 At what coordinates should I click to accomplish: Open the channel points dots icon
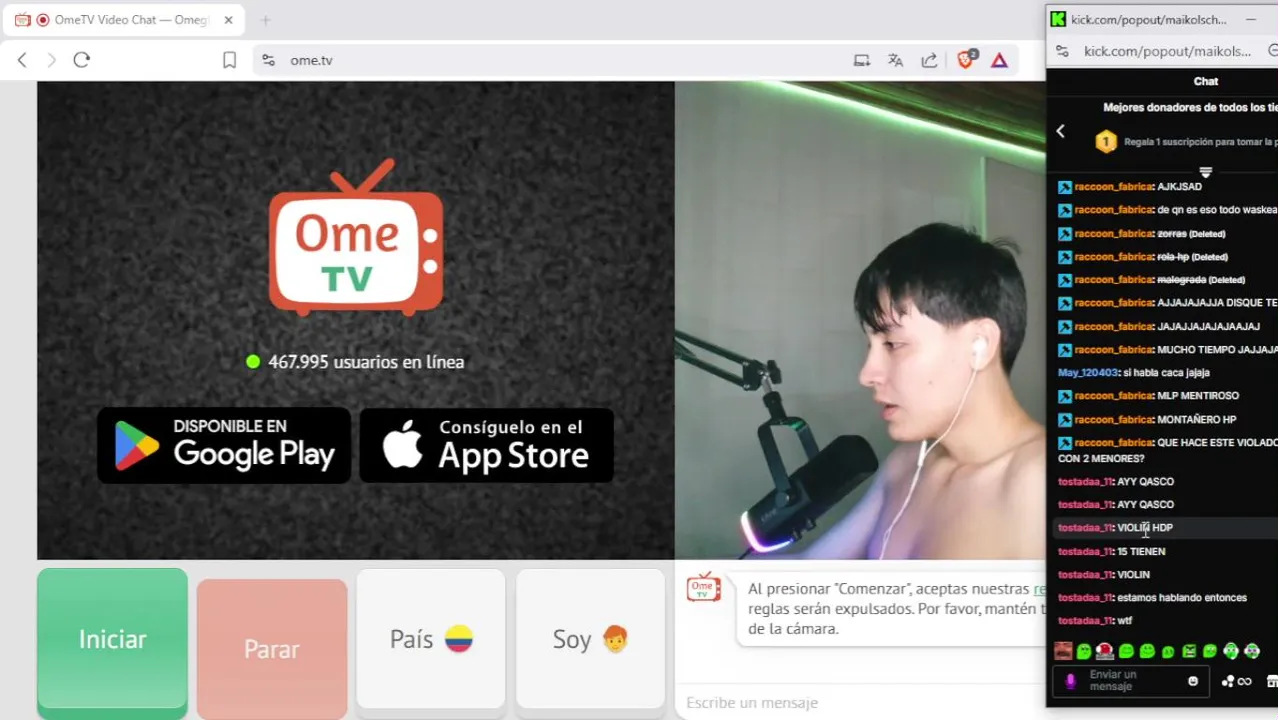[1228, 682]
